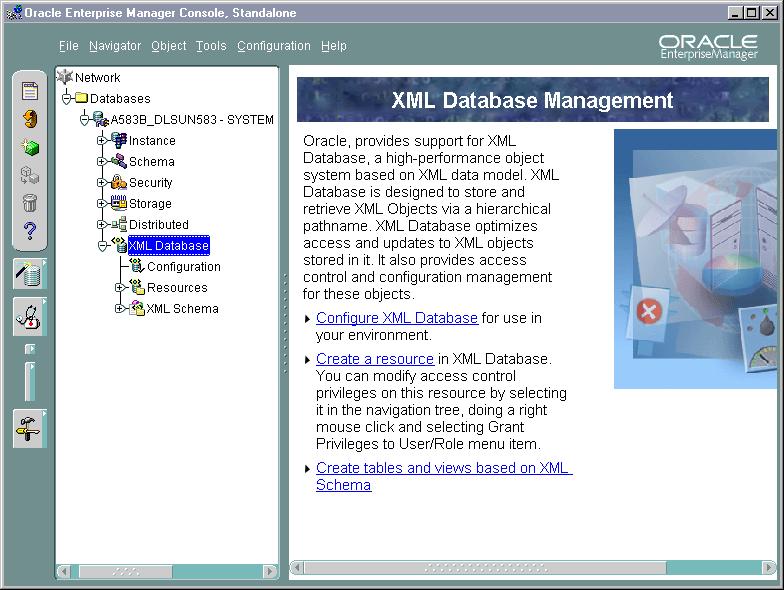Click the report/list icon in left toolbar

(30, 91)
